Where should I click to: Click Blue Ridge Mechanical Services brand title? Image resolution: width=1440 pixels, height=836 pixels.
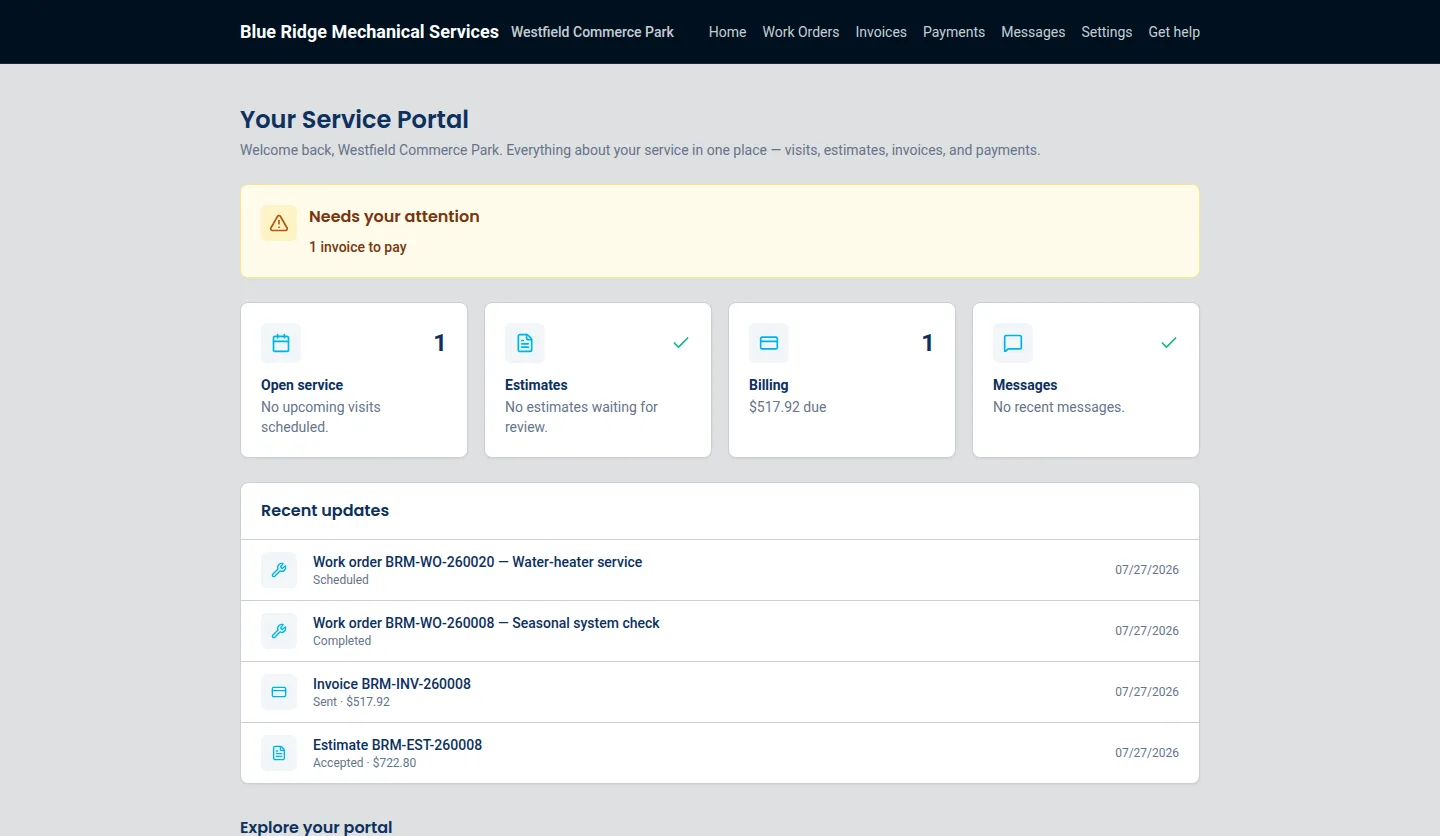369,32
